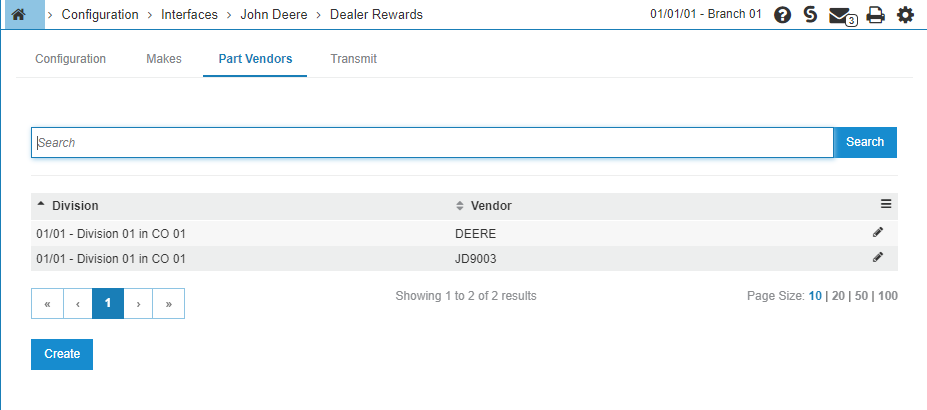Open the table column menu icon
927x410 pixels.
click(885, 204)
